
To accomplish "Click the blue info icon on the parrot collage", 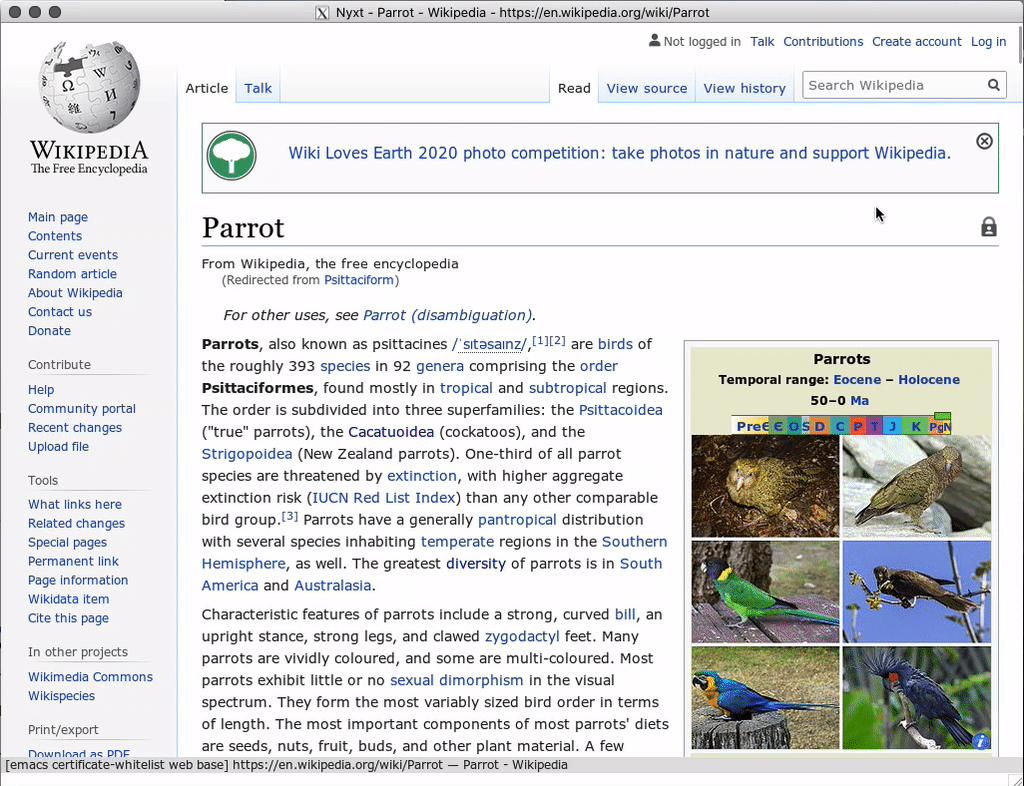I will (980, 741).
